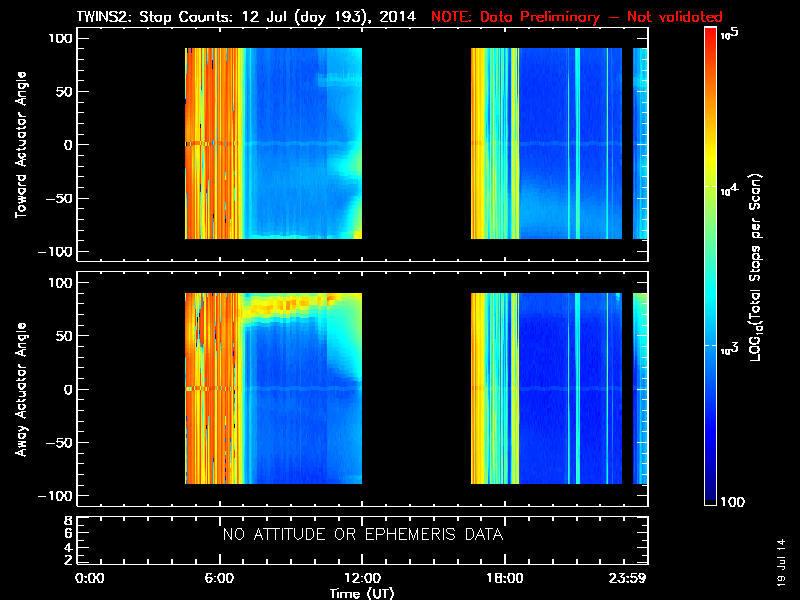This screenshot has height=600, width=800.
Task: Select the 10^5 color bar label
Action: (730, 34)
